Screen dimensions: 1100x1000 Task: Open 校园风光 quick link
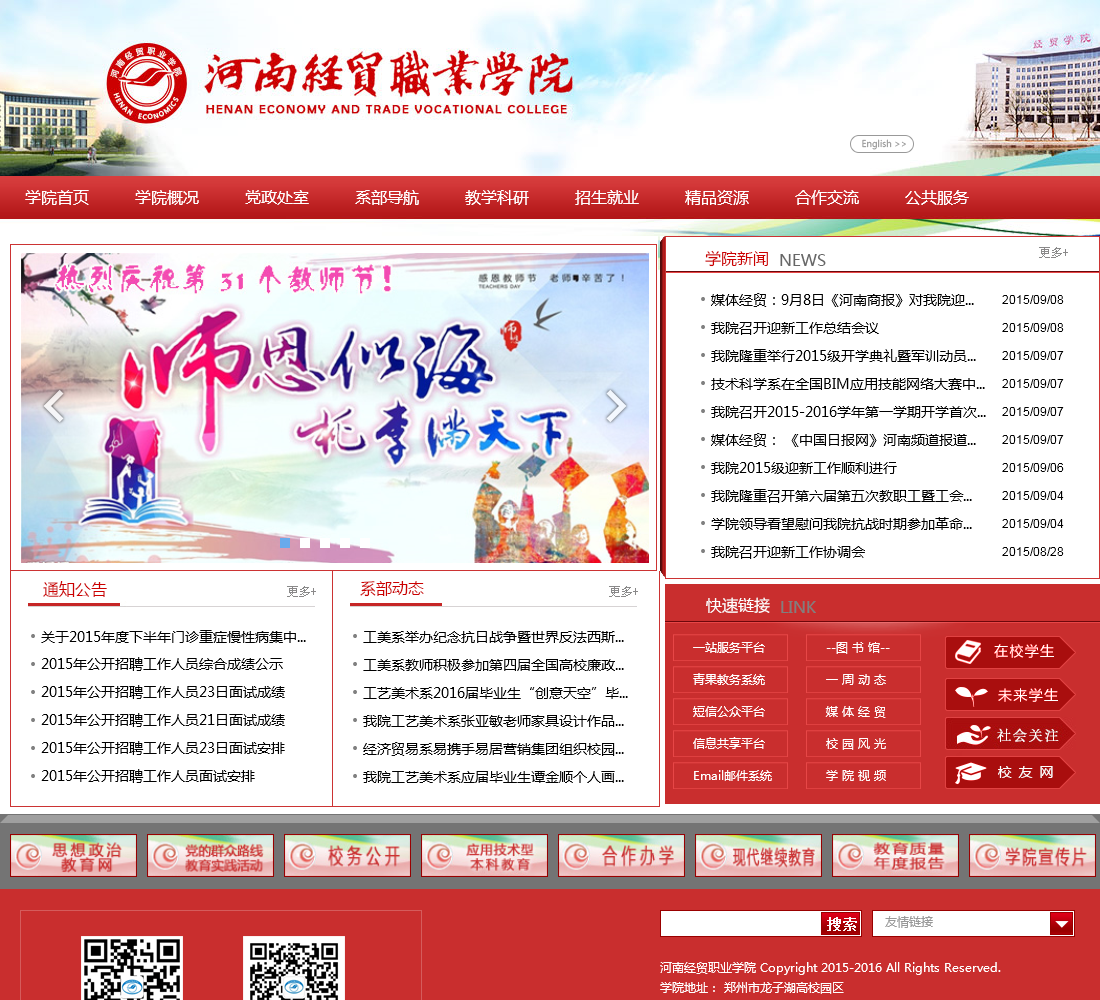click(863, 744)
